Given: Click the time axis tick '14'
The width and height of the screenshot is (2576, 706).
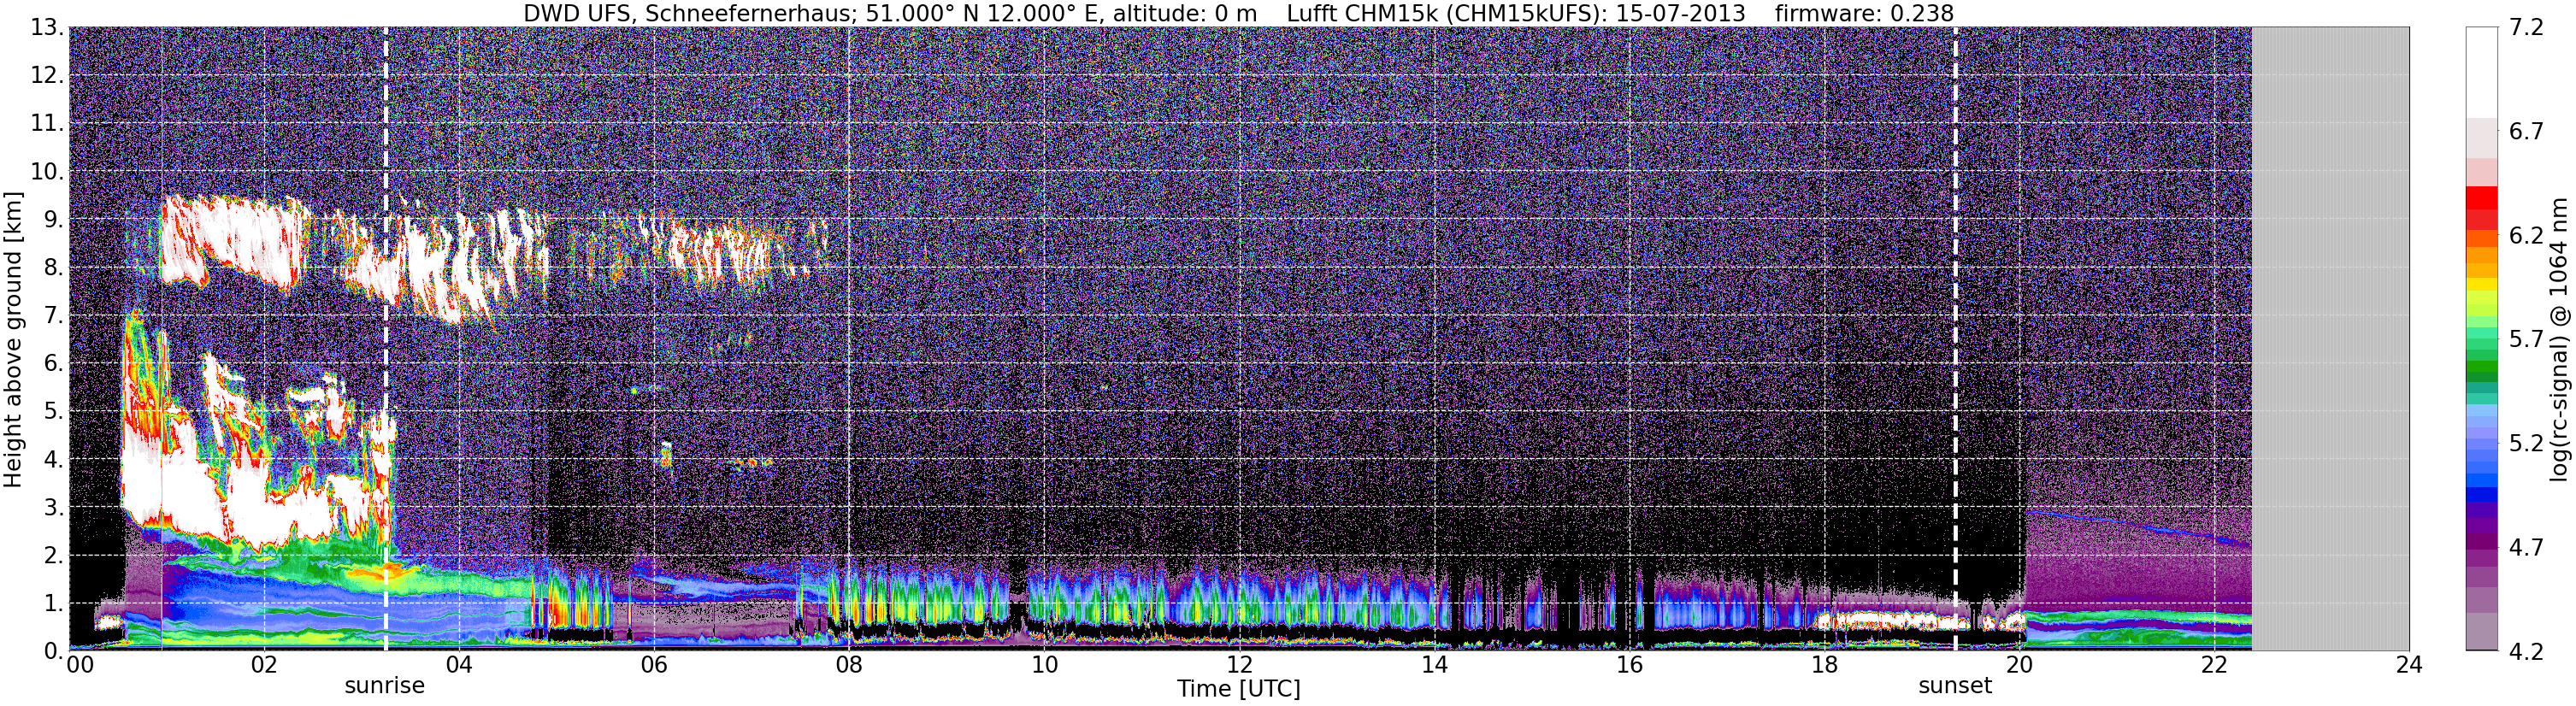Looking at the screenshot, I should coord(1434,666).
